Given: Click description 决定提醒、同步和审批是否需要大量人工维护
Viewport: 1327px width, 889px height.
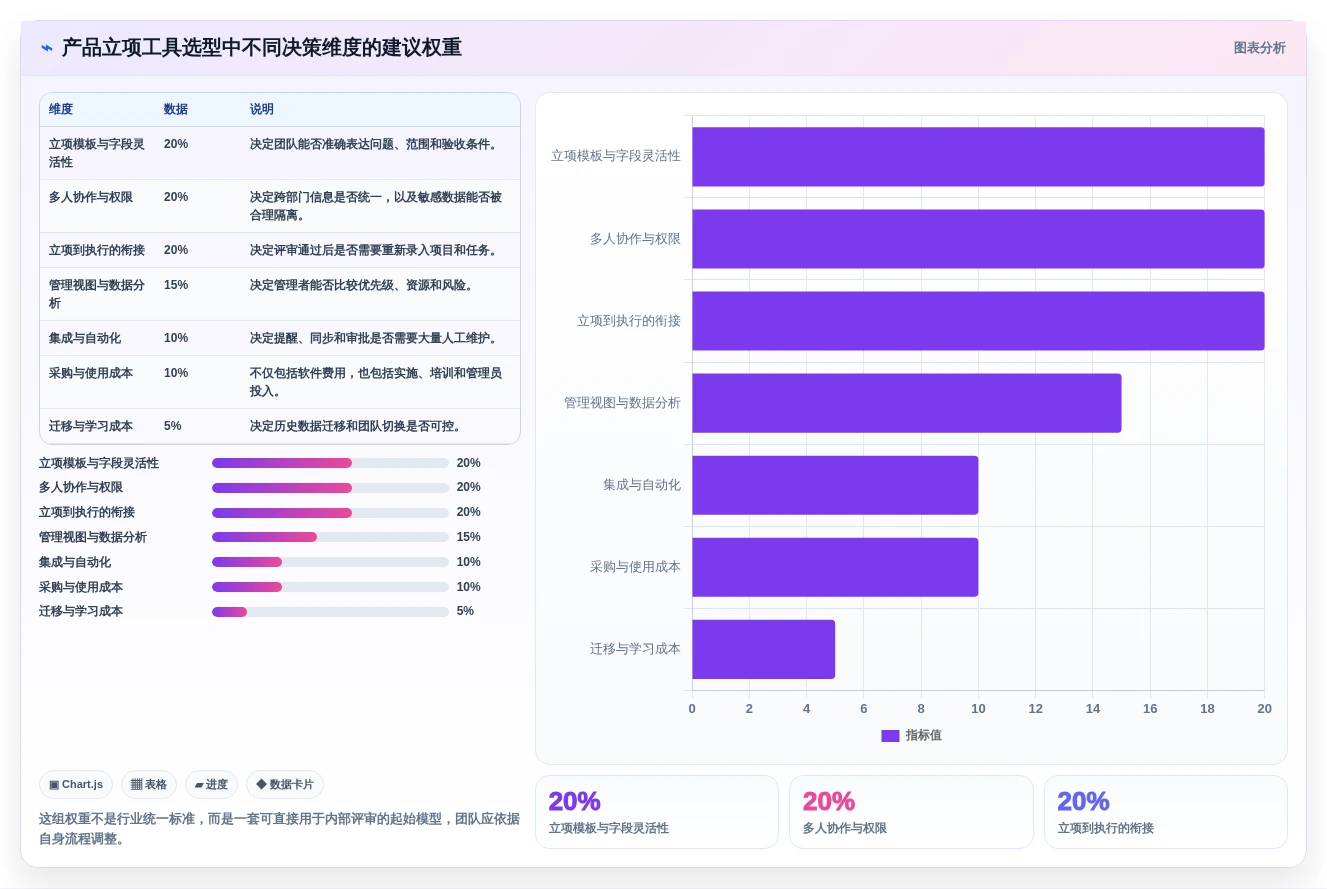Looking at the screenshot, I should 374,338.
